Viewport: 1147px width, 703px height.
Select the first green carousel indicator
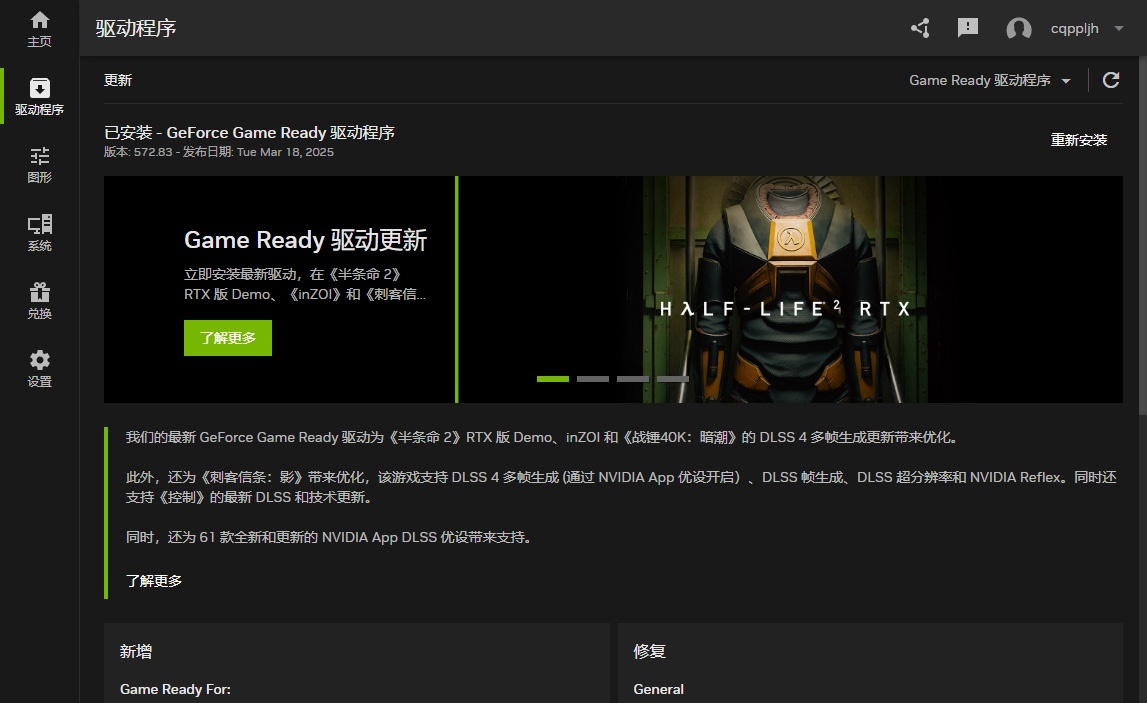553,379
